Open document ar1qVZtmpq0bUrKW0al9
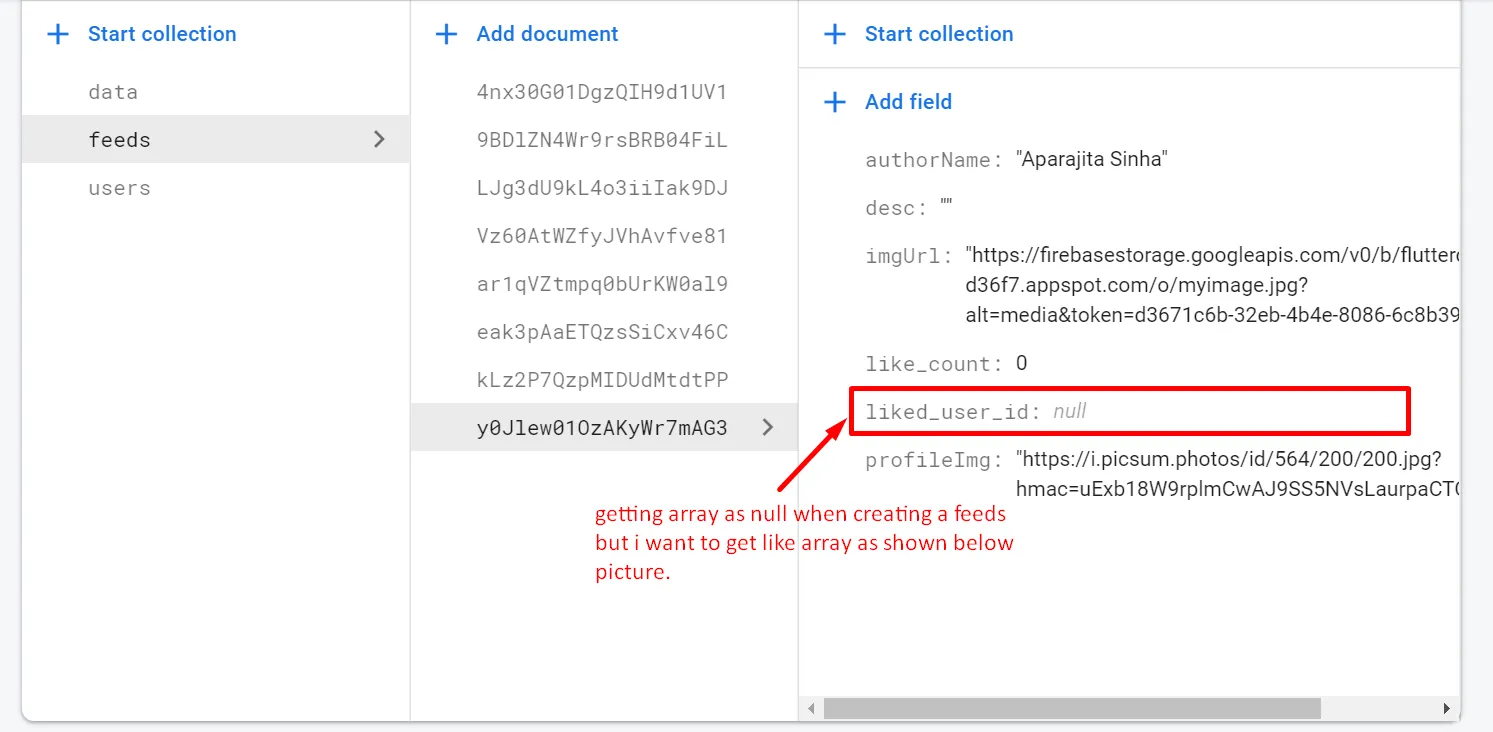The width and height of the screenshot is (1493, 732). 604,284
